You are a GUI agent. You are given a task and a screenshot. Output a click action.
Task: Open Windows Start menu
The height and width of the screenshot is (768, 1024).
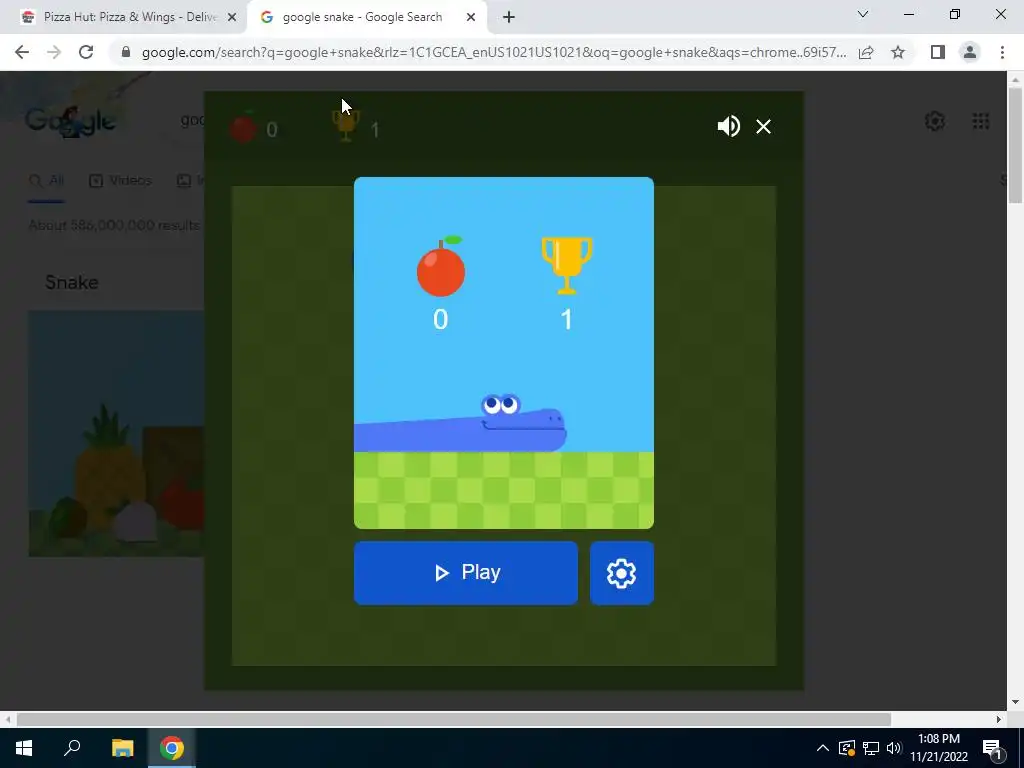(x=24, y=748)
